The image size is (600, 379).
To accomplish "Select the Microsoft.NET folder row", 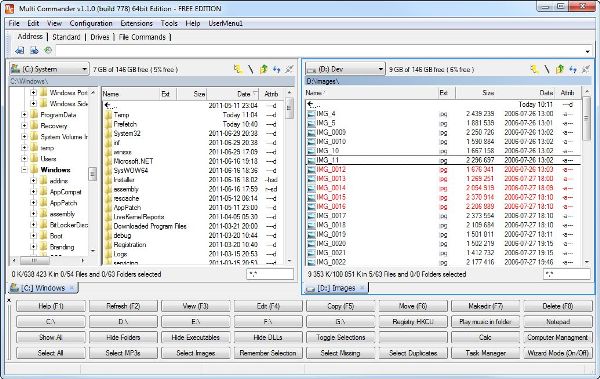I will [x=193, y=161].
